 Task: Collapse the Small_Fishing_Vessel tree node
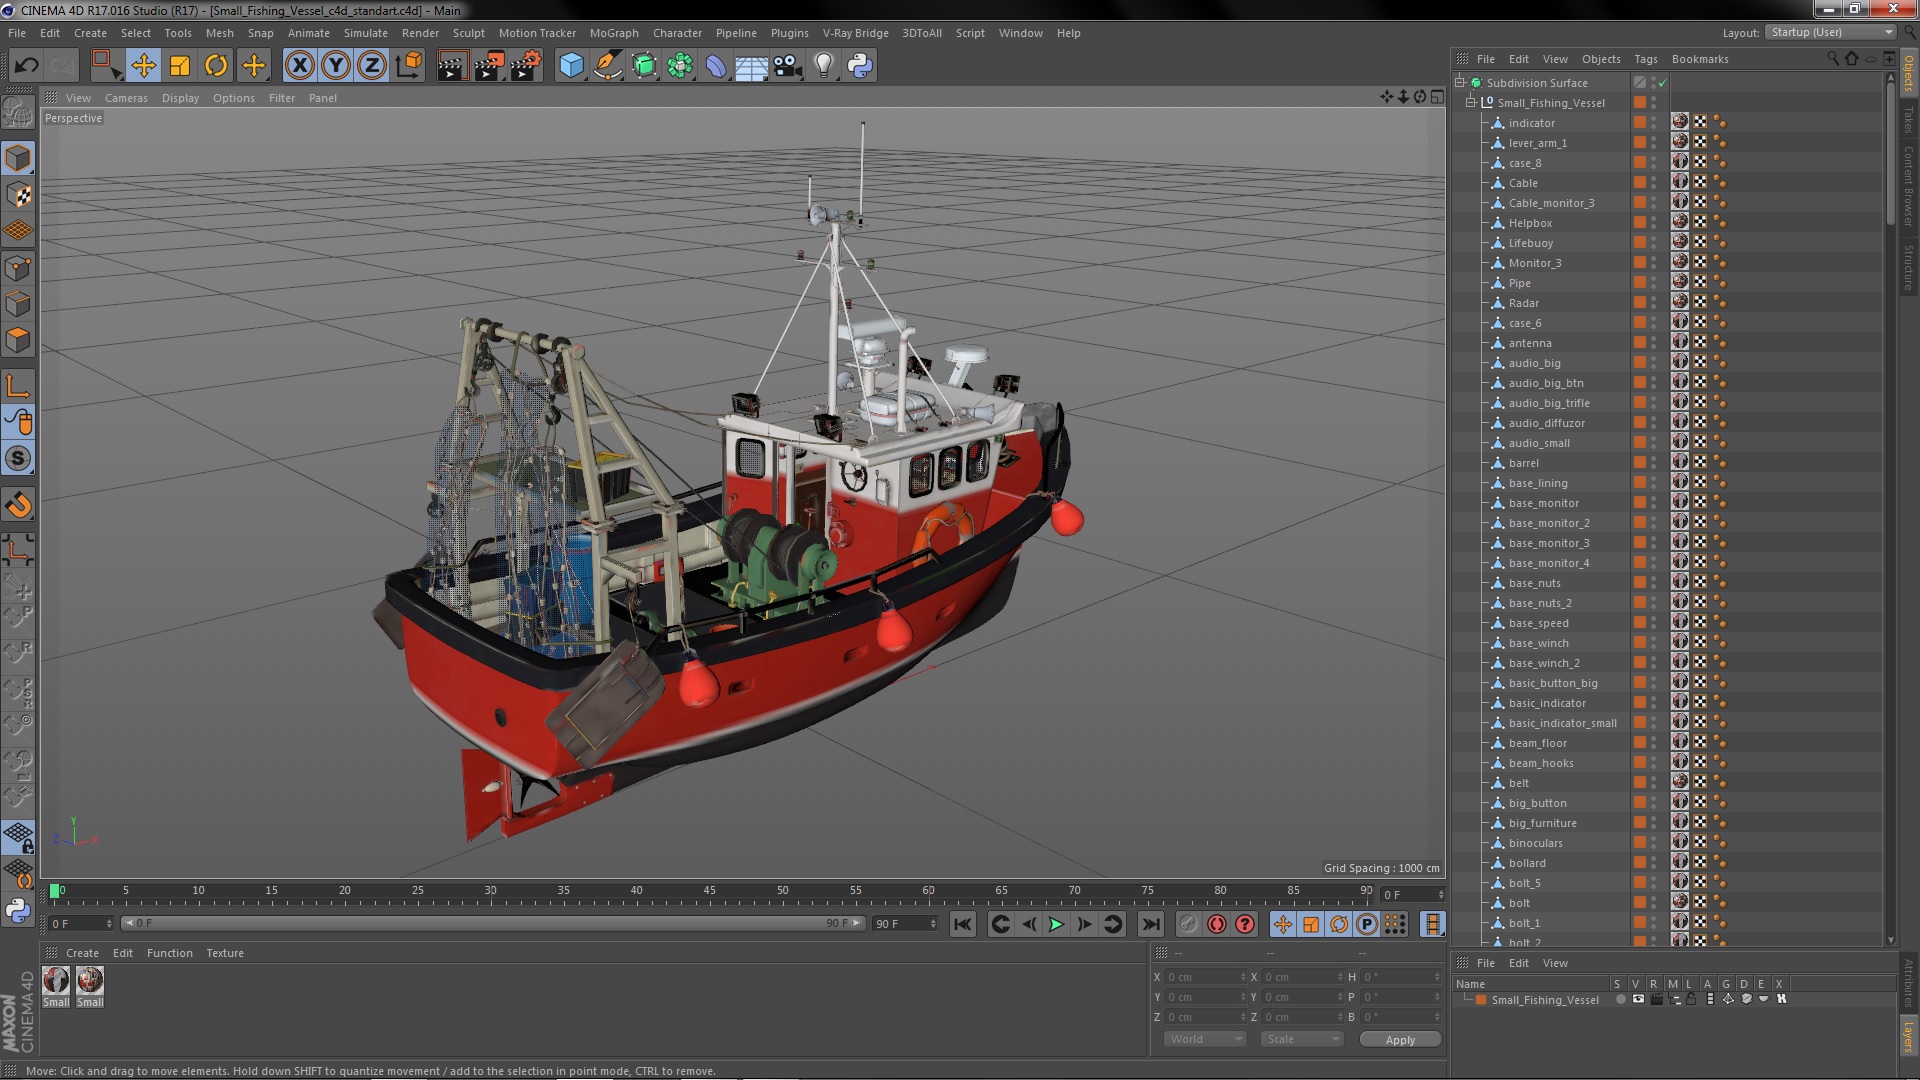pos(1471,103)
